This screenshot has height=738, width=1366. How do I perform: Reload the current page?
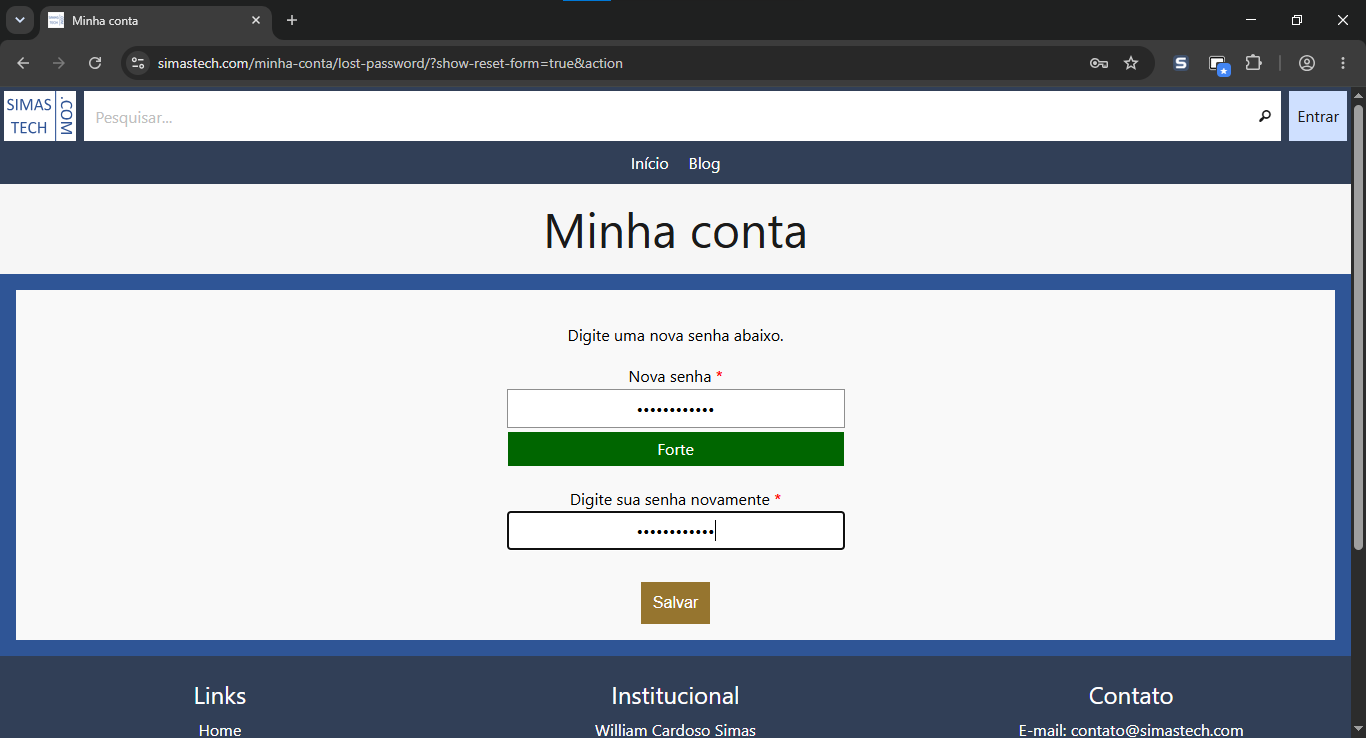coord(95,63)
